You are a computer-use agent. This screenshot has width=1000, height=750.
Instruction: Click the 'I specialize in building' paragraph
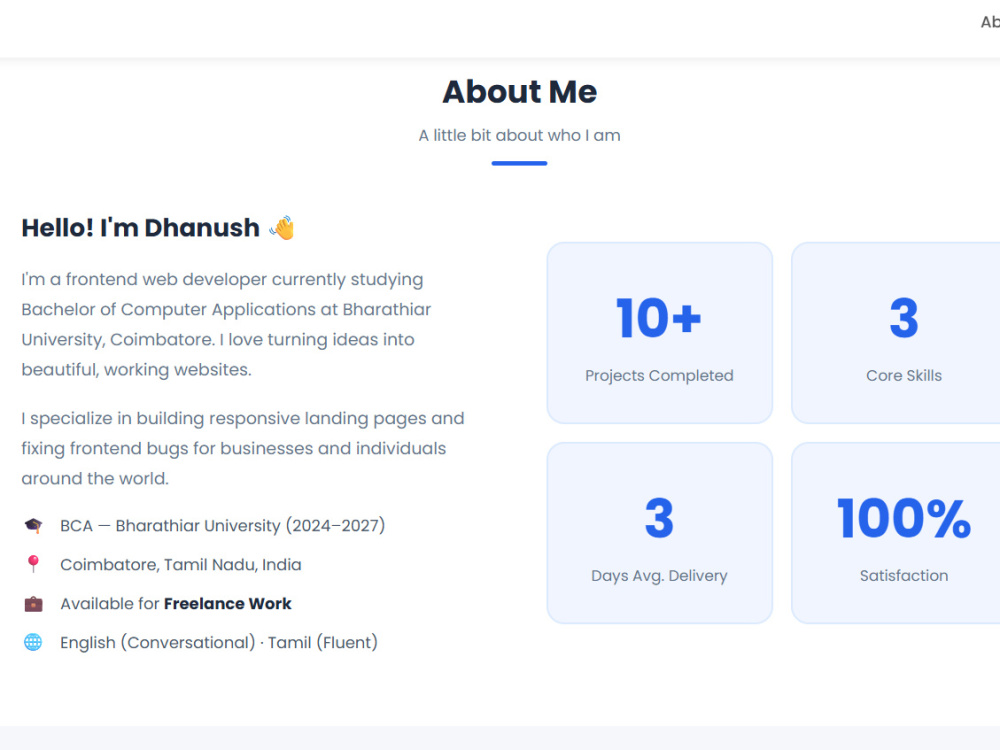coord(243,448)
